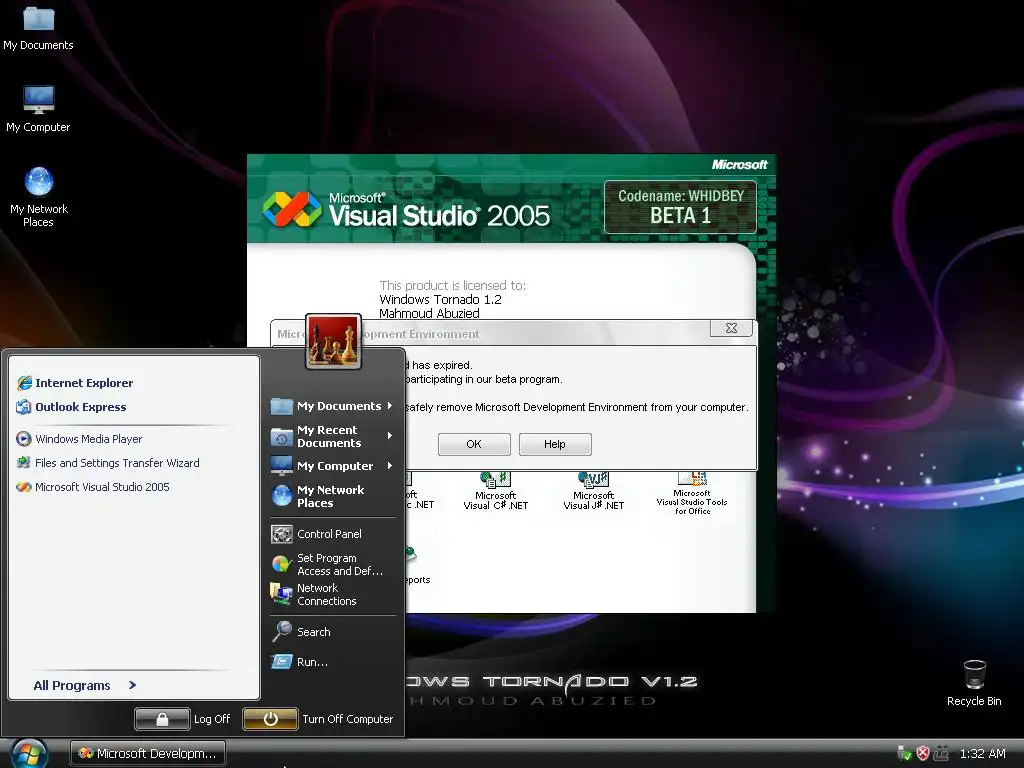
Task: Open Search from Start menu
Action: pyautogui.click(x=301, y=632)
